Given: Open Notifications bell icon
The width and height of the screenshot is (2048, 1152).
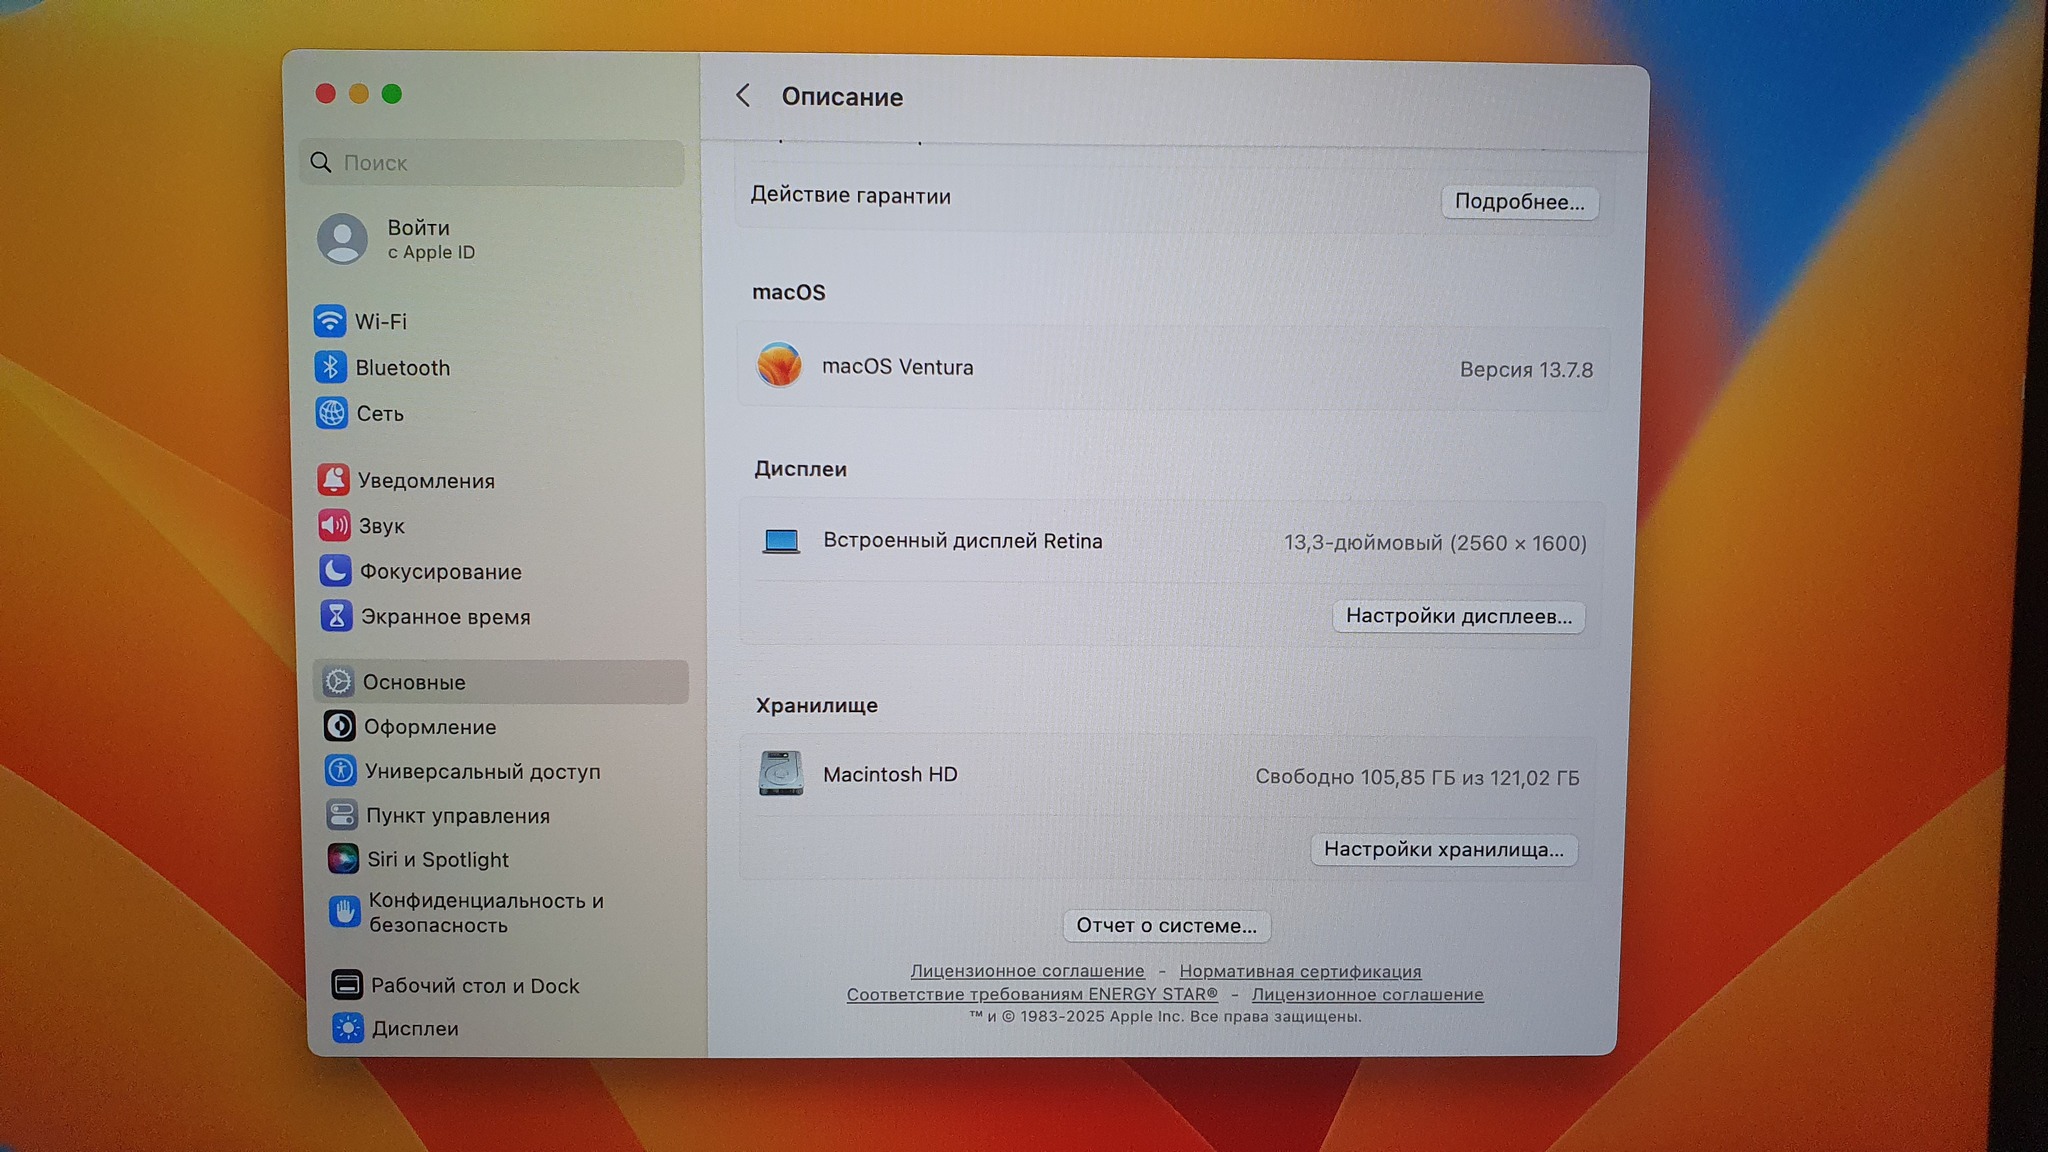Looking at the screenshot, I should 333,480.
